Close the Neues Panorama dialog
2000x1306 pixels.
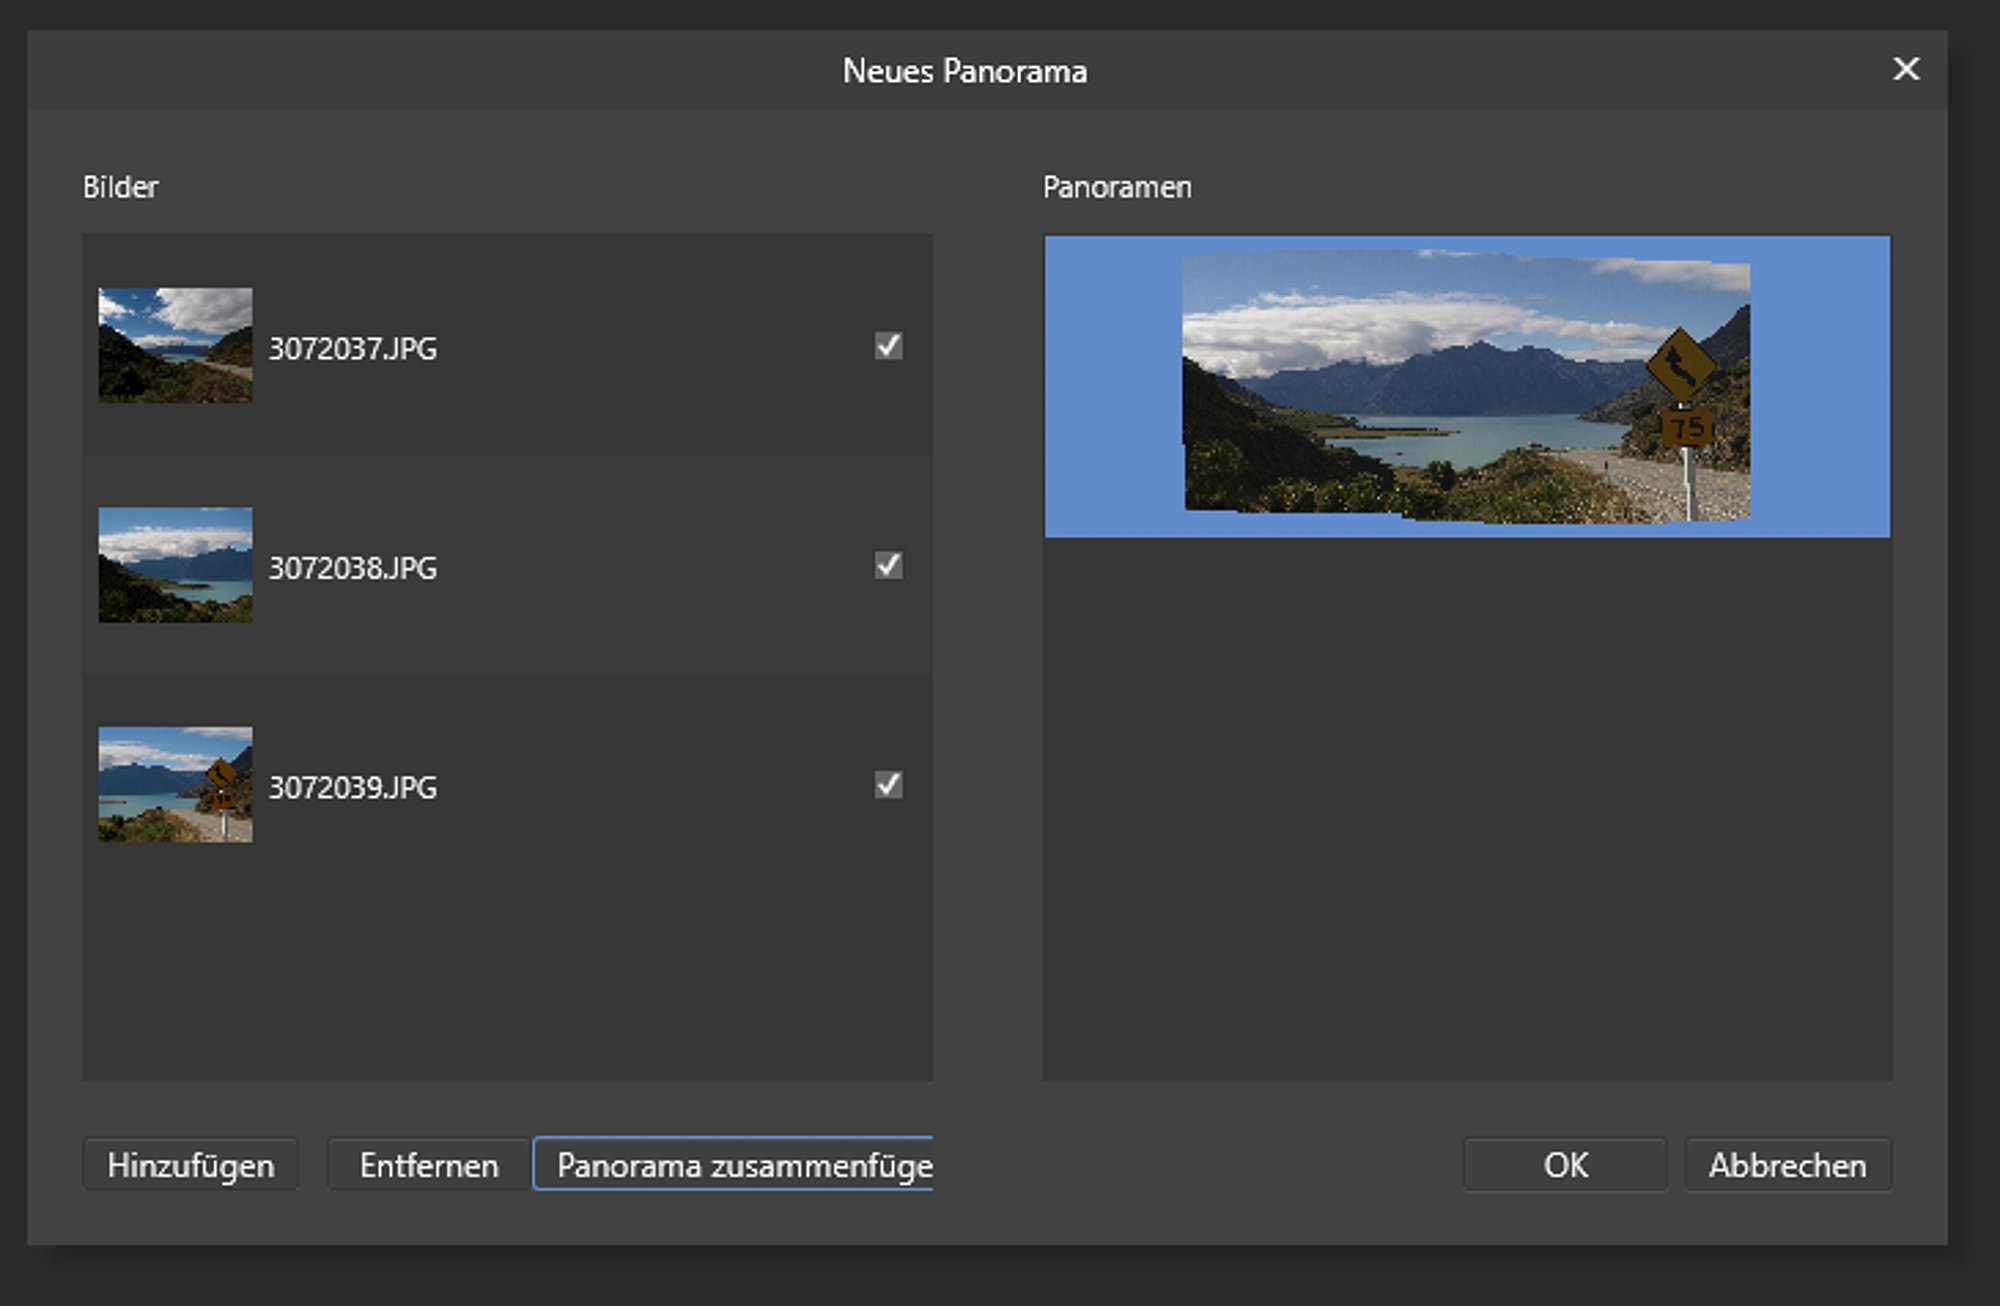coord(1906,69)
